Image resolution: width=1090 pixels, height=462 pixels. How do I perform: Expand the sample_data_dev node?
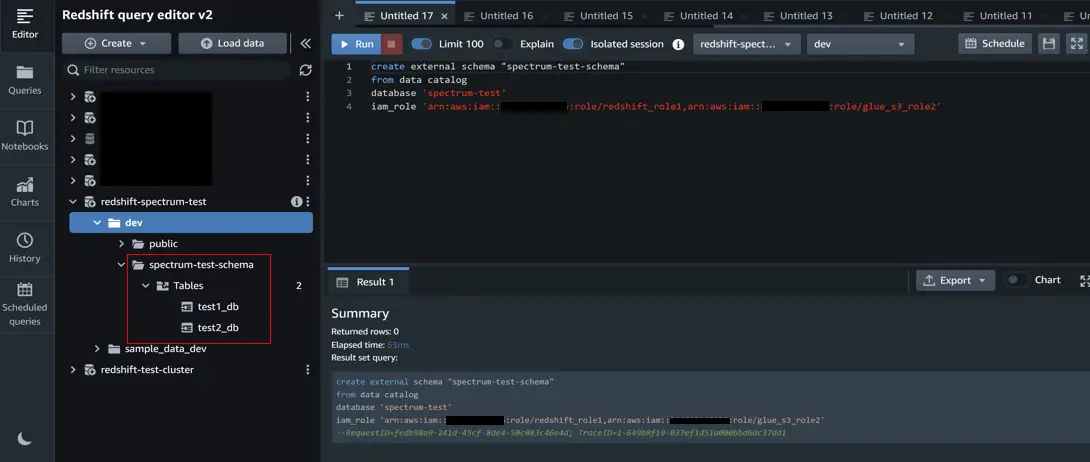point(97,349)
